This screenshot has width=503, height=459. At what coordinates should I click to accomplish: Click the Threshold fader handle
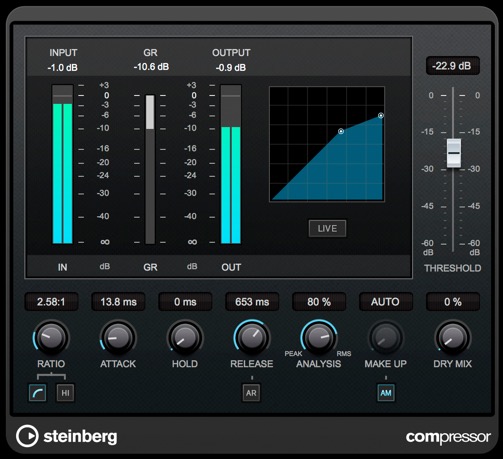[x=454, y=153]
